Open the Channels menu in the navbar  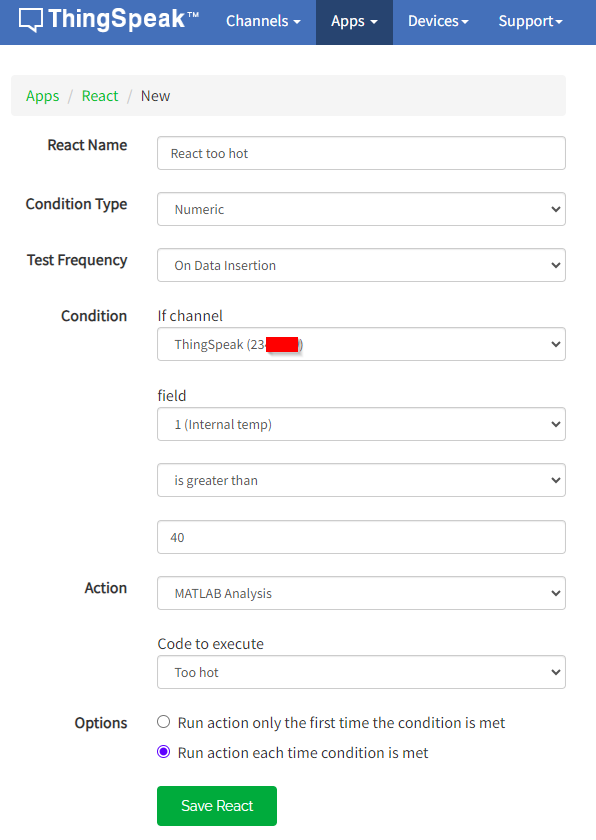(x=263, y=21)
